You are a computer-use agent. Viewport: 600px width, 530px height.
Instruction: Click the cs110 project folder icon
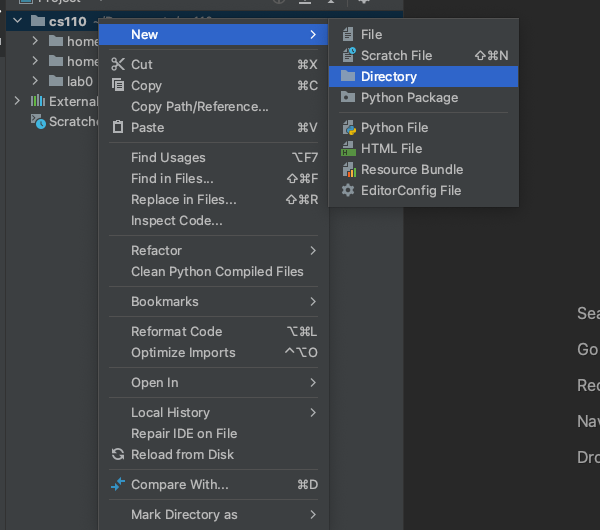(x=38, y=21)
